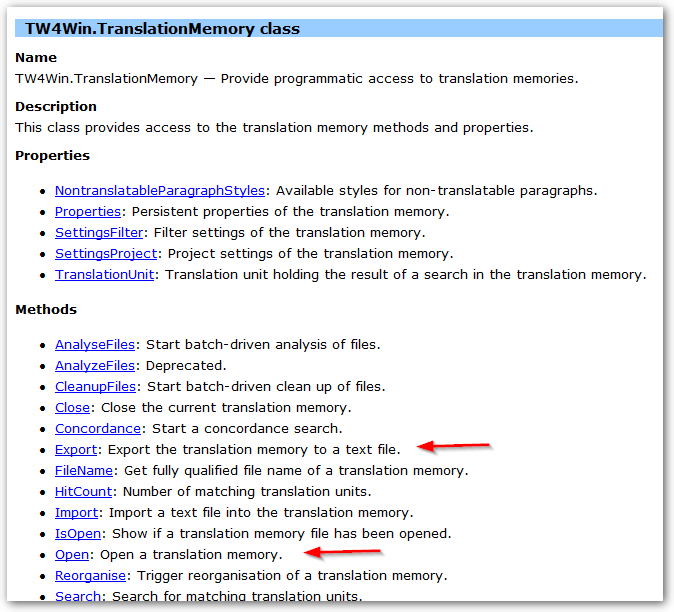Click text 'Persistent properties of the translation memory.'

point(291,211)
